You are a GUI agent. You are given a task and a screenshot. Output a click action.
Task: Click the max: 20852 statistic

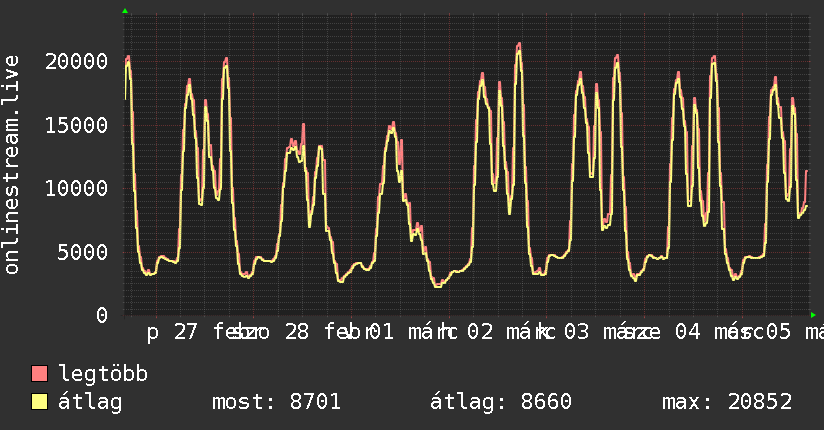(727, 402)
